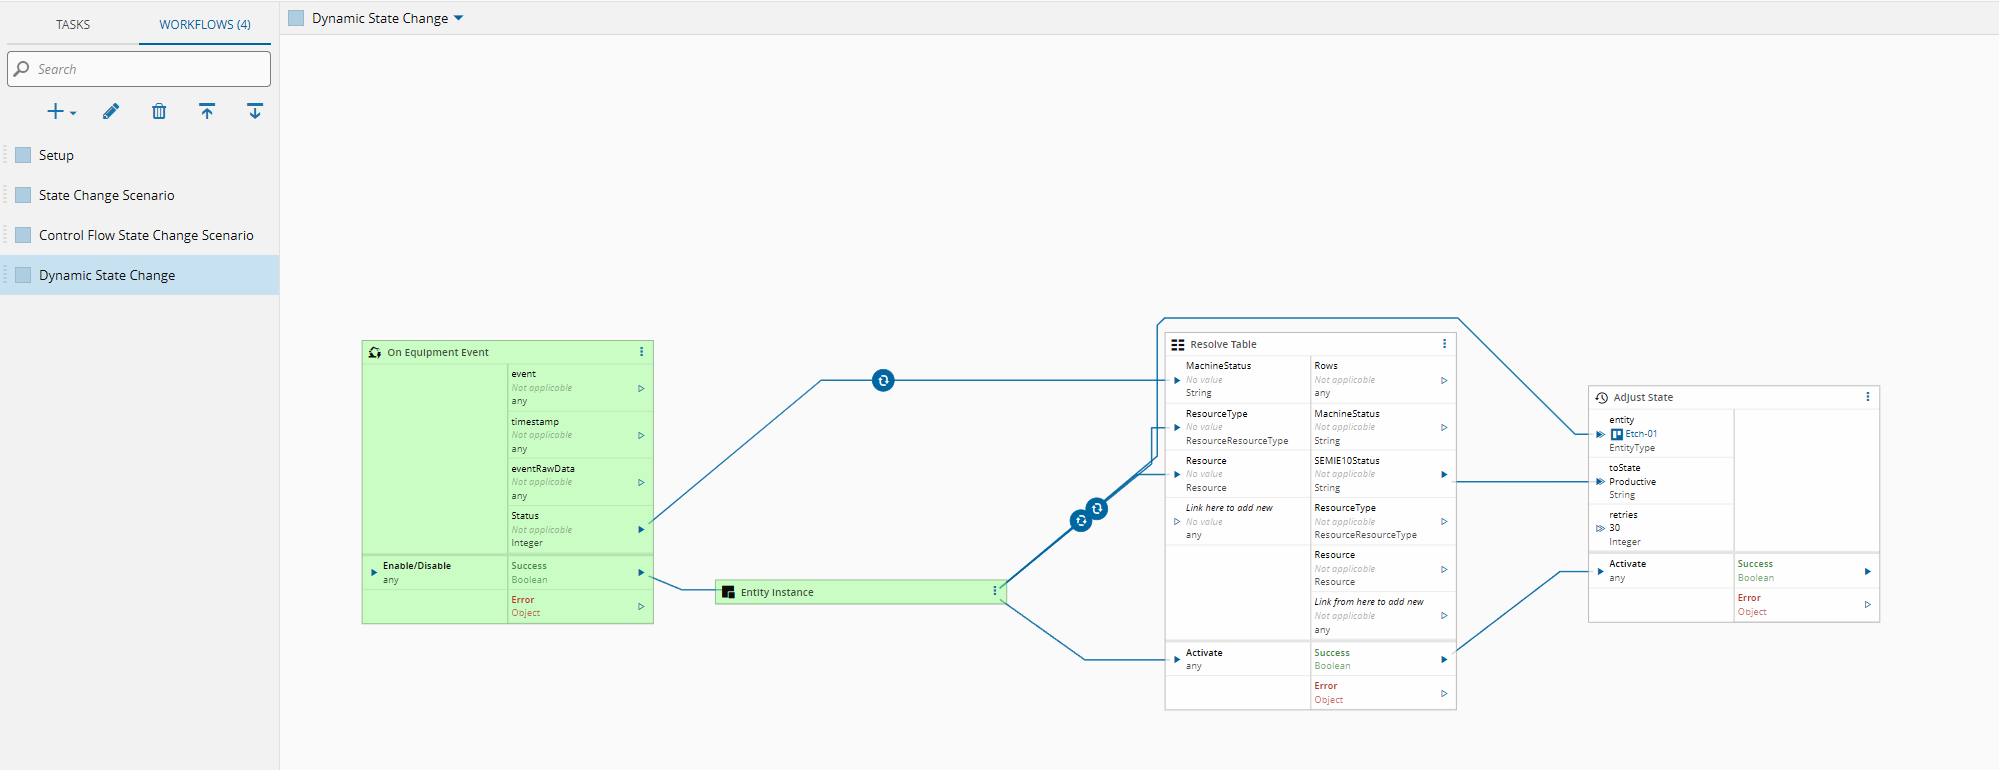Click converter icon on the Status link

pos(883,381)
